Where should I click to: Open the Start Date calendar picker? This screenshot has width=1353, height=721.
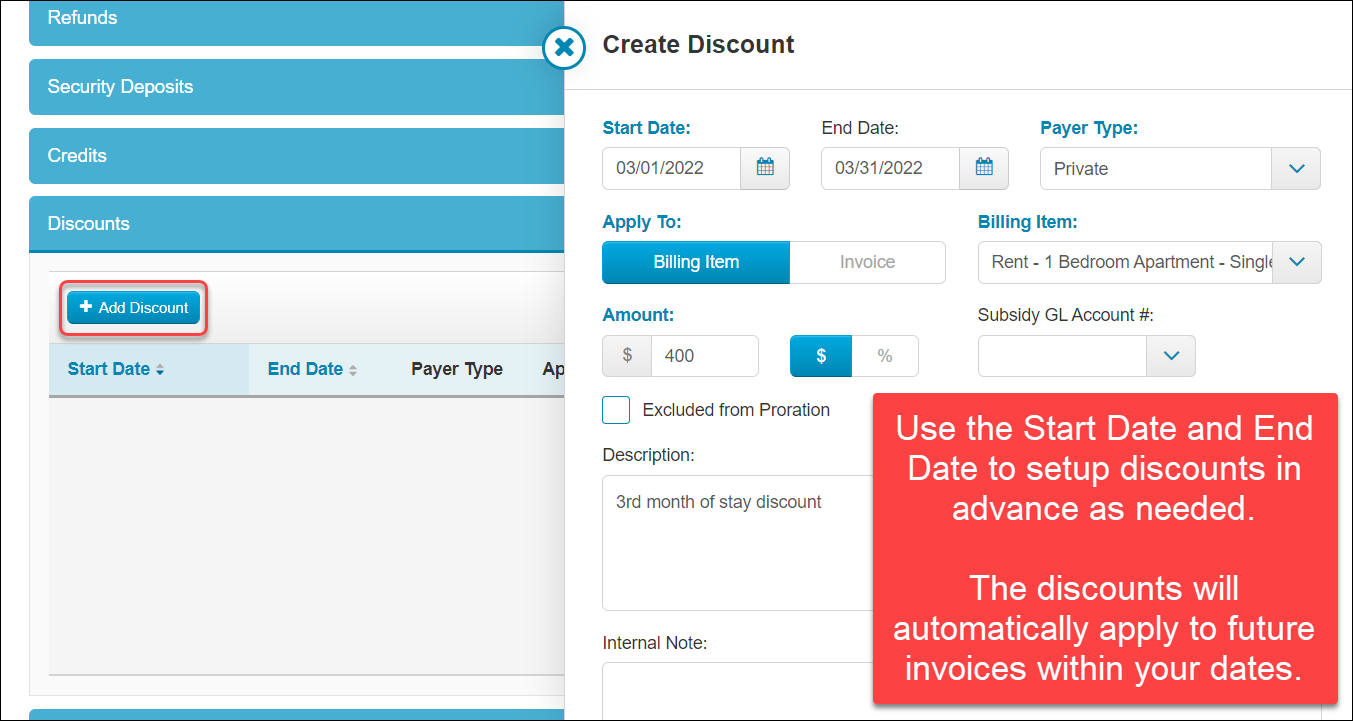(x=765, y=168)
